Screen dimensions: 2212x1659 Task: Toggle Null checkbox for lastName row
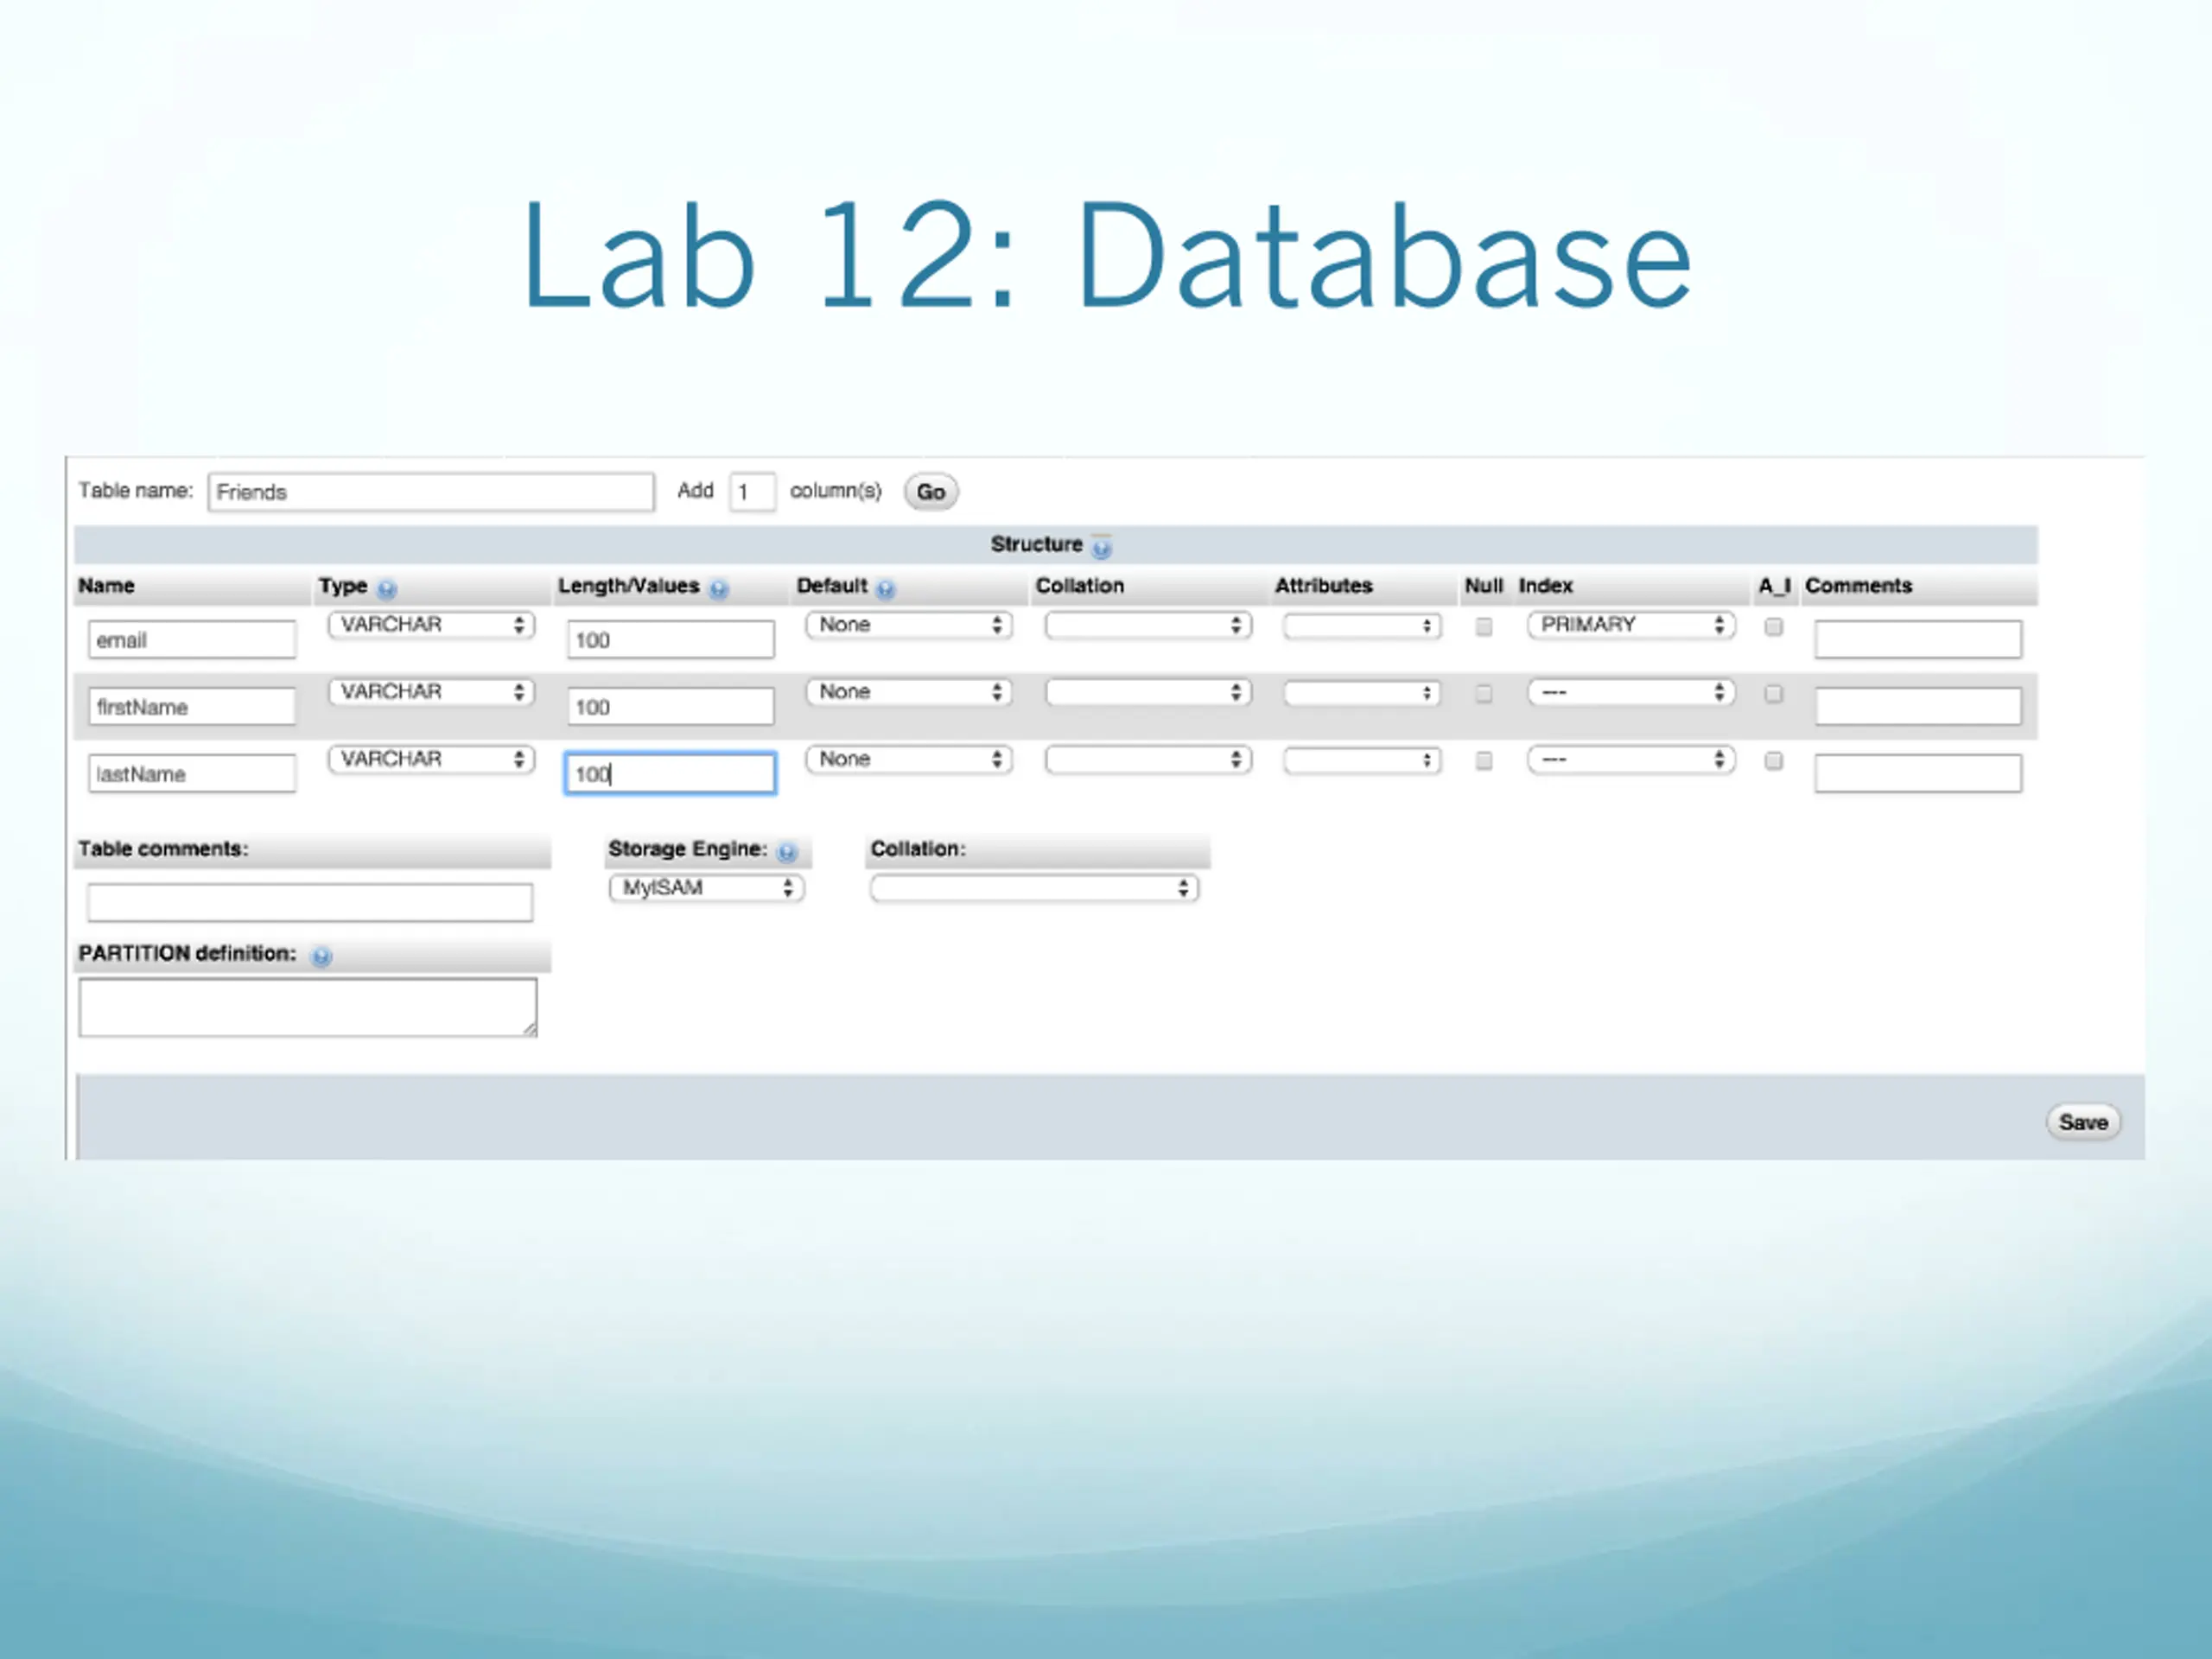(1484, 761)
